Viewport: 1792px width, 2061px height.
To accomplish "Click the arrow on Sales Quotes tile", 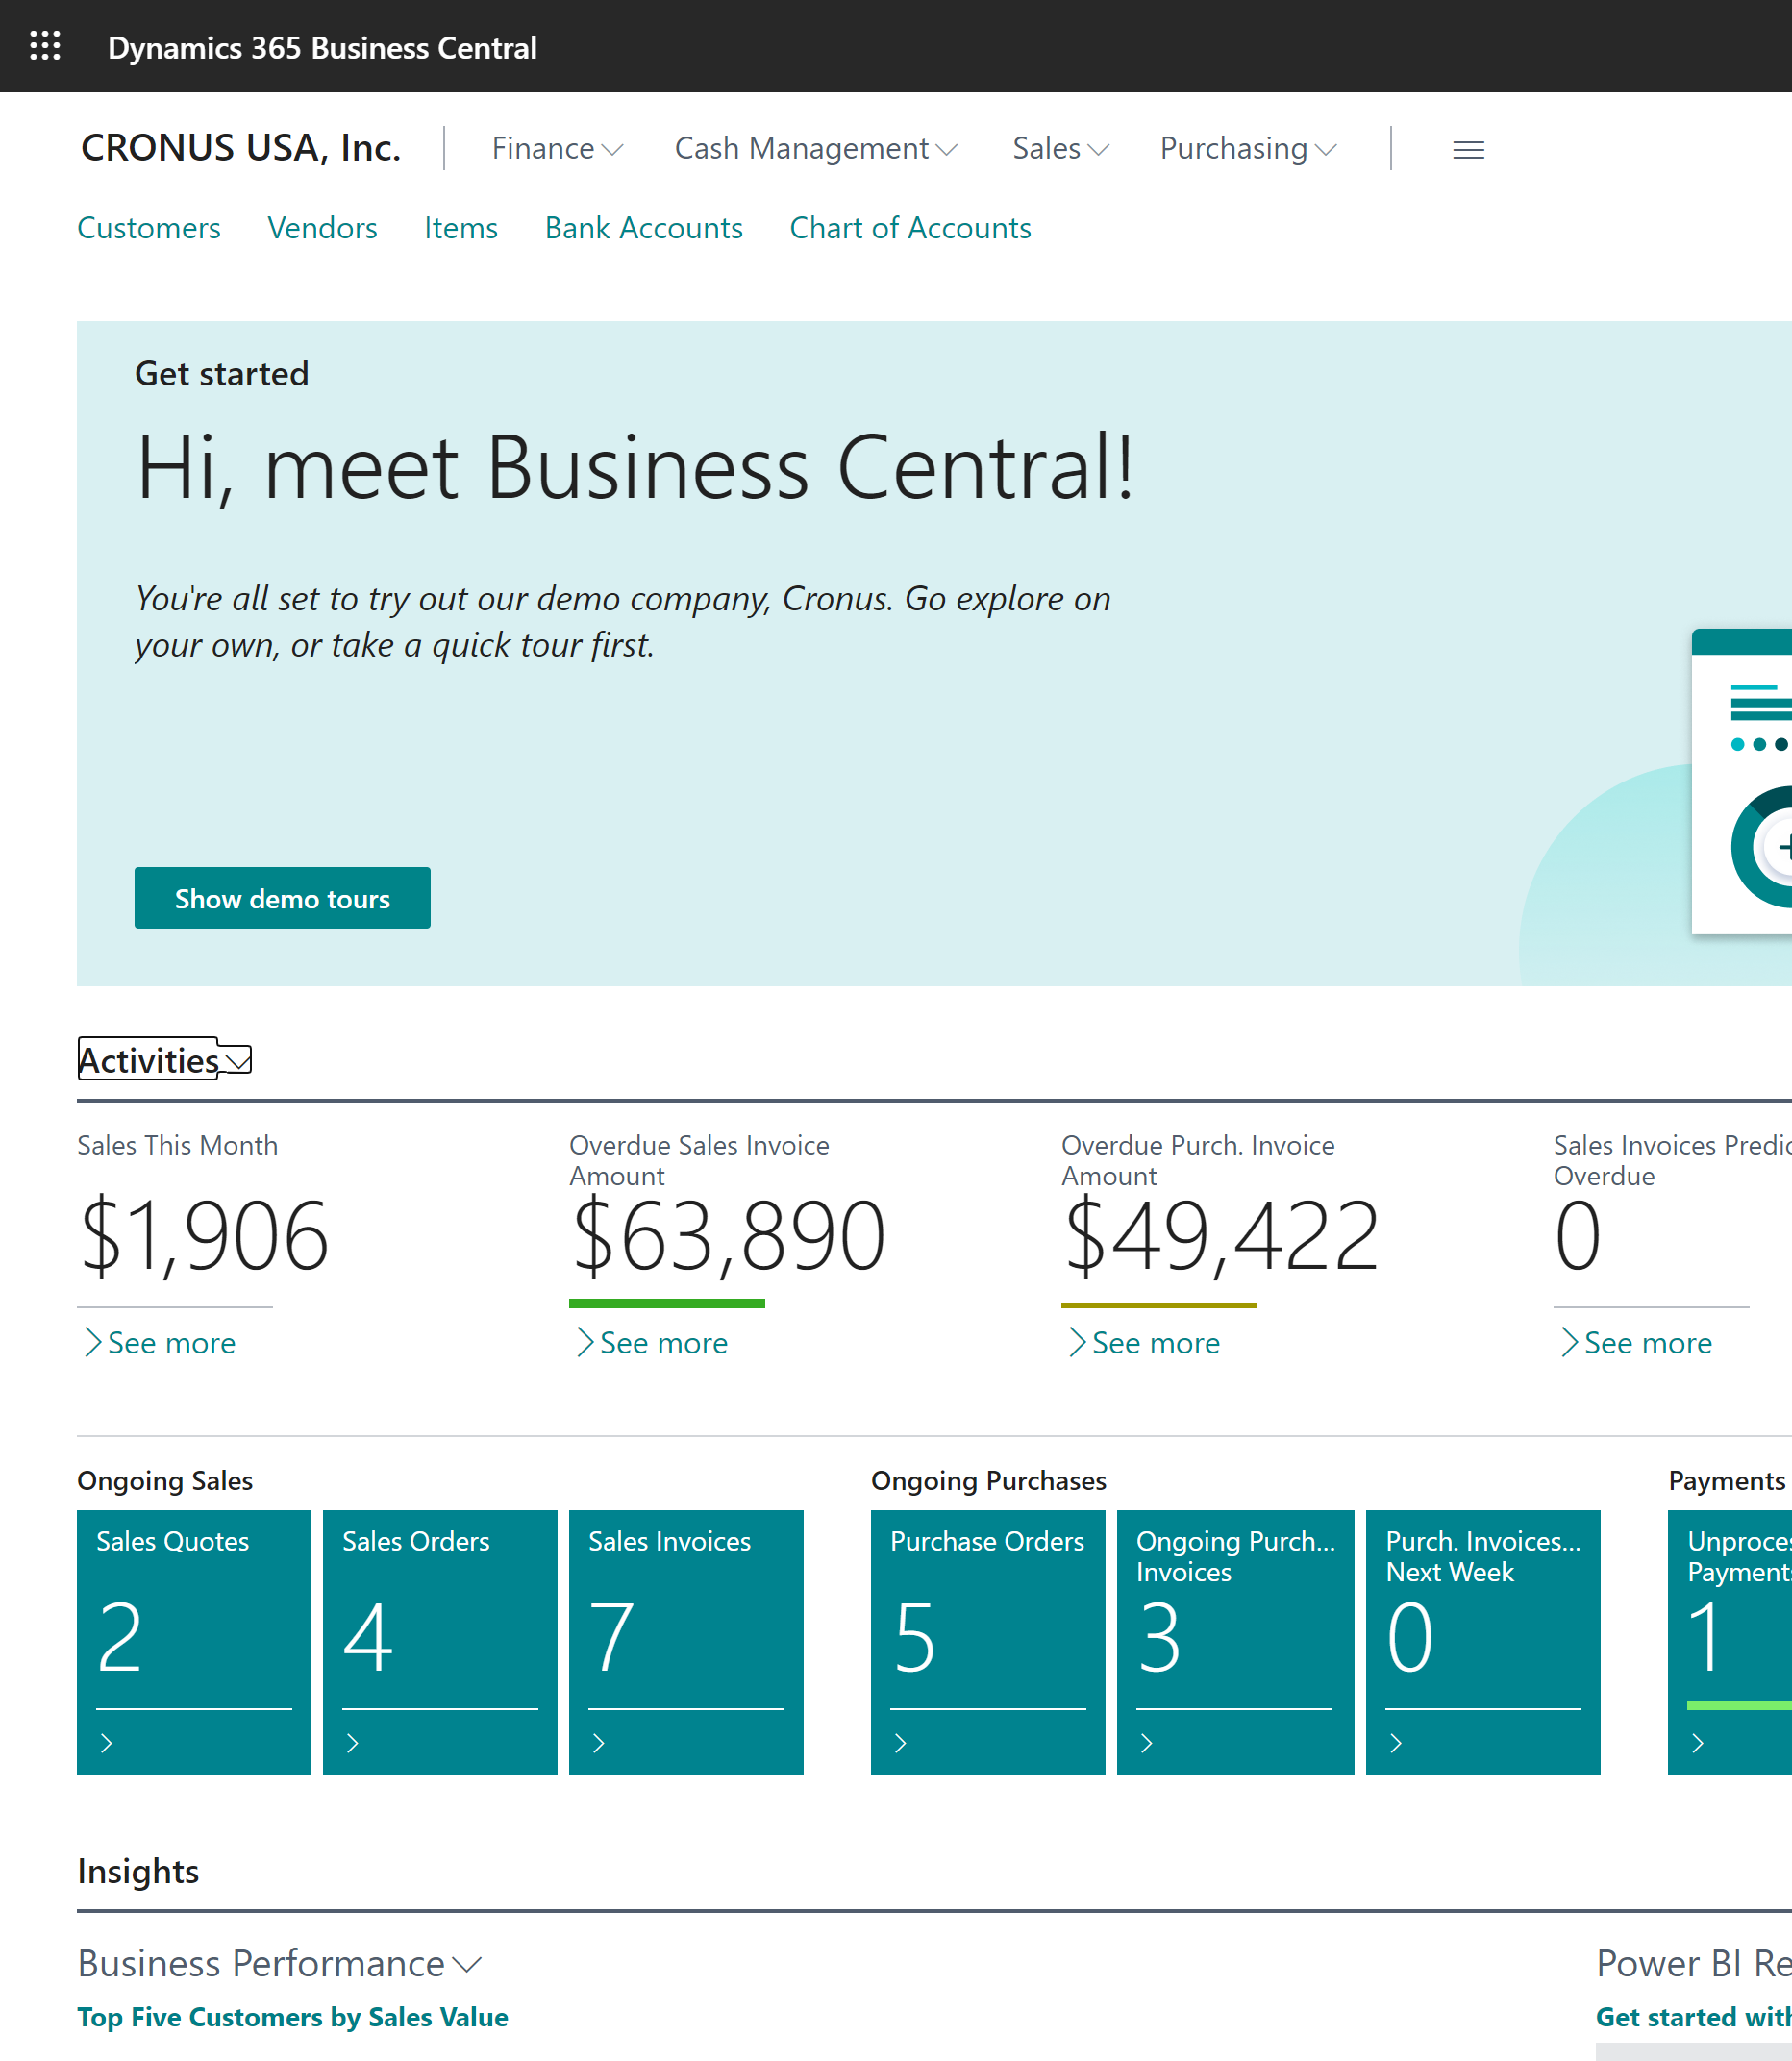I will tap(107, 1743).
